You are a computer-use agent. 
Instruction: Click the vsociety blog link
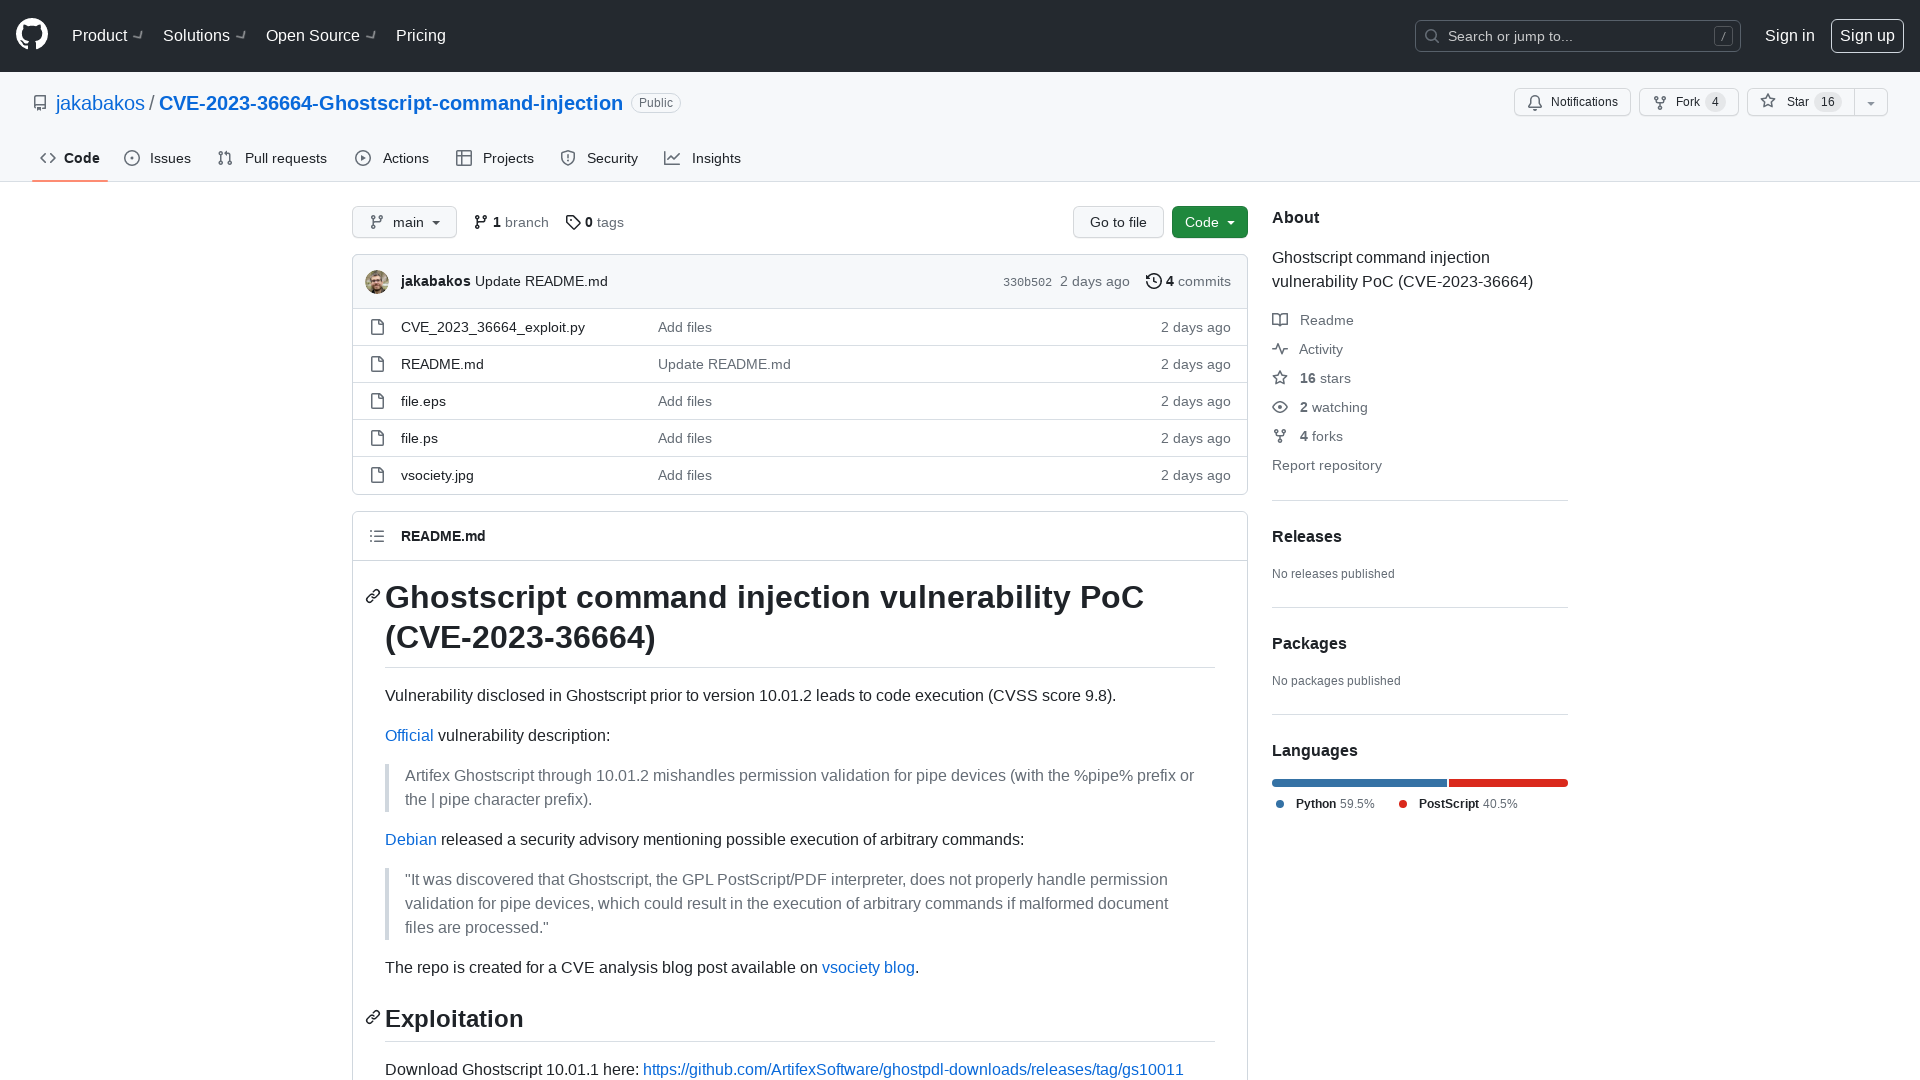click(868, 967)
